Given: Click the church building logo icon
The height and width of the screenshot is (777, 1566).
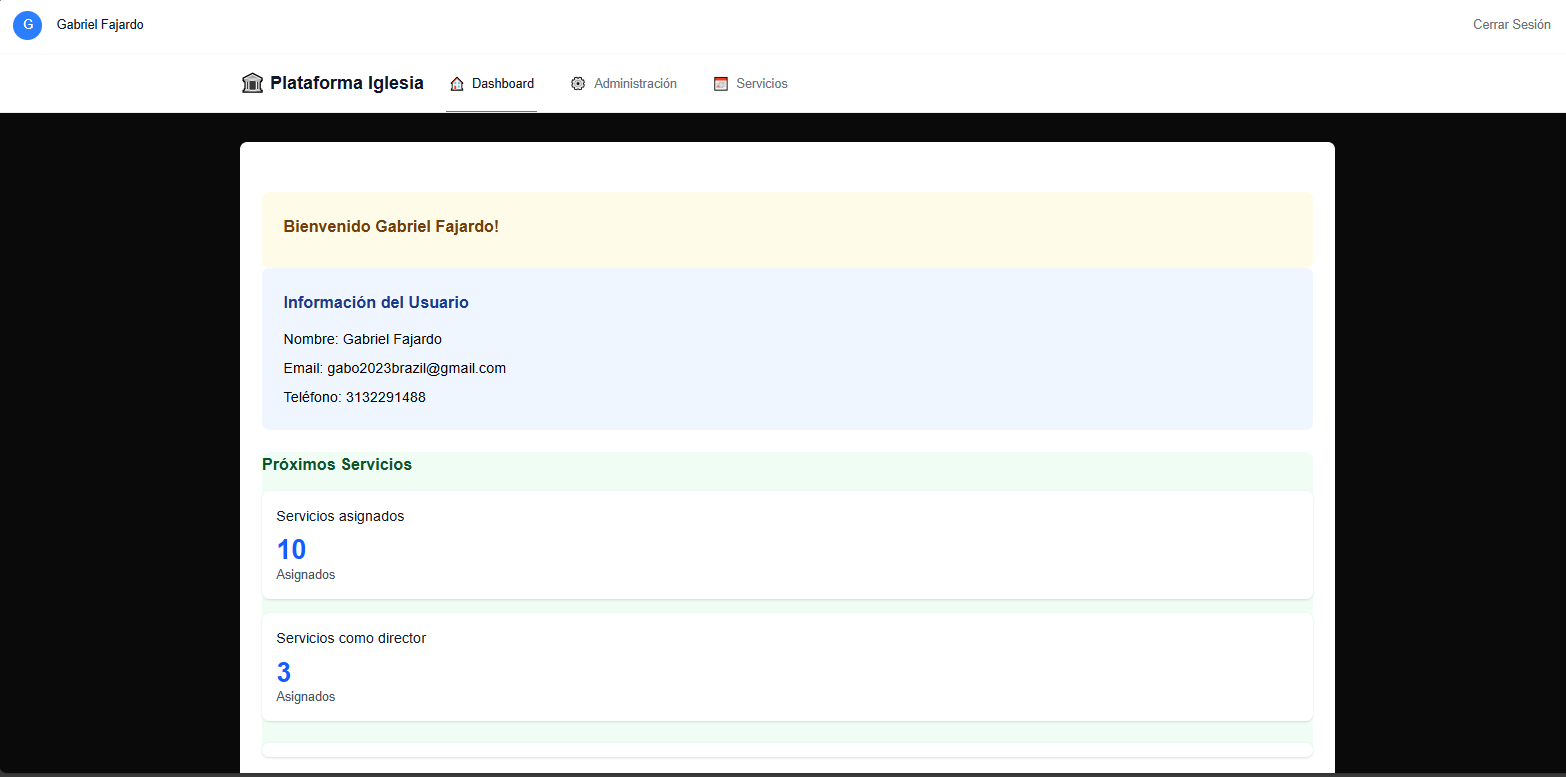Looking at the screenshot, I should click(x=252, y=83).
